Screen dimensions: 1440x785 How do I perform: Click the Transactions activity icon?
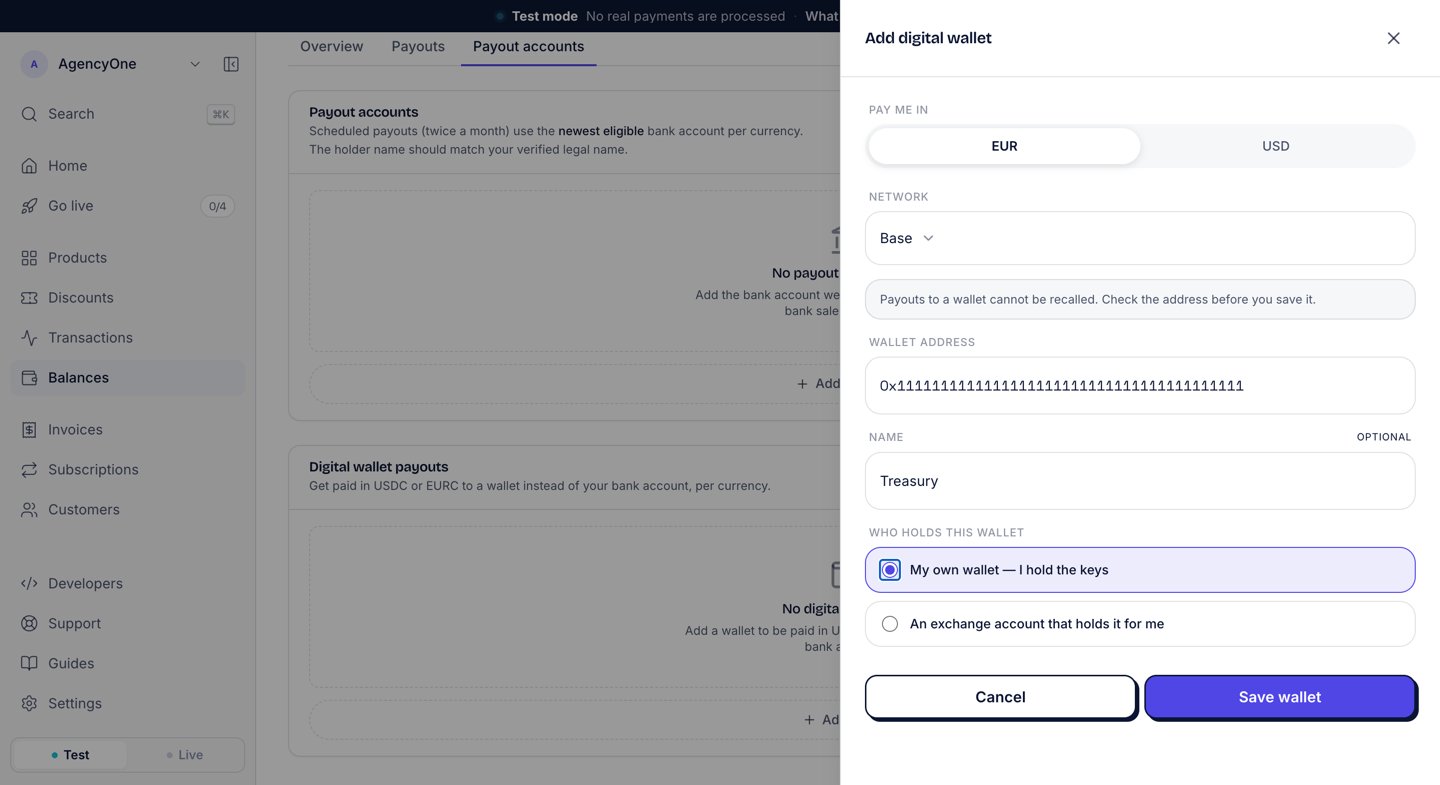click(x=29, y=338)
